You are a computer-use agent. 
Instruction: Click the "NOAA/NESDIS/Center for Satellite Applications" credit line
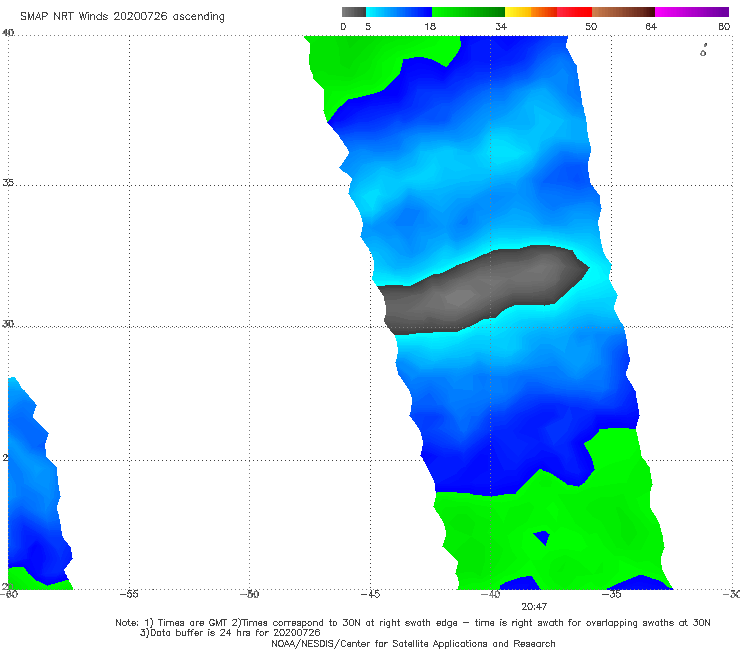[x=413, y=643]
